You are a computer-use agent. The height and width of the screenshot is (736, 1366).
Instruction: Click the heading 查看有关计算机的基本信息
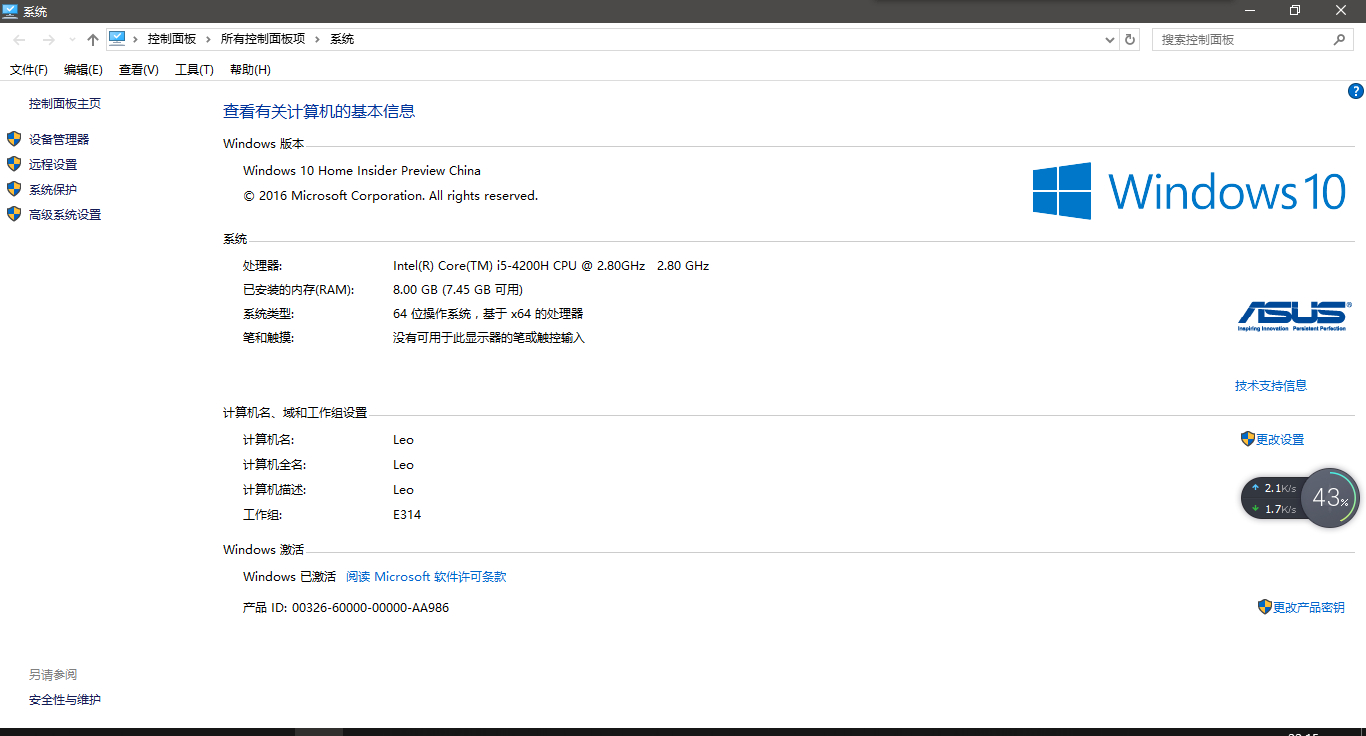point(319,112)
